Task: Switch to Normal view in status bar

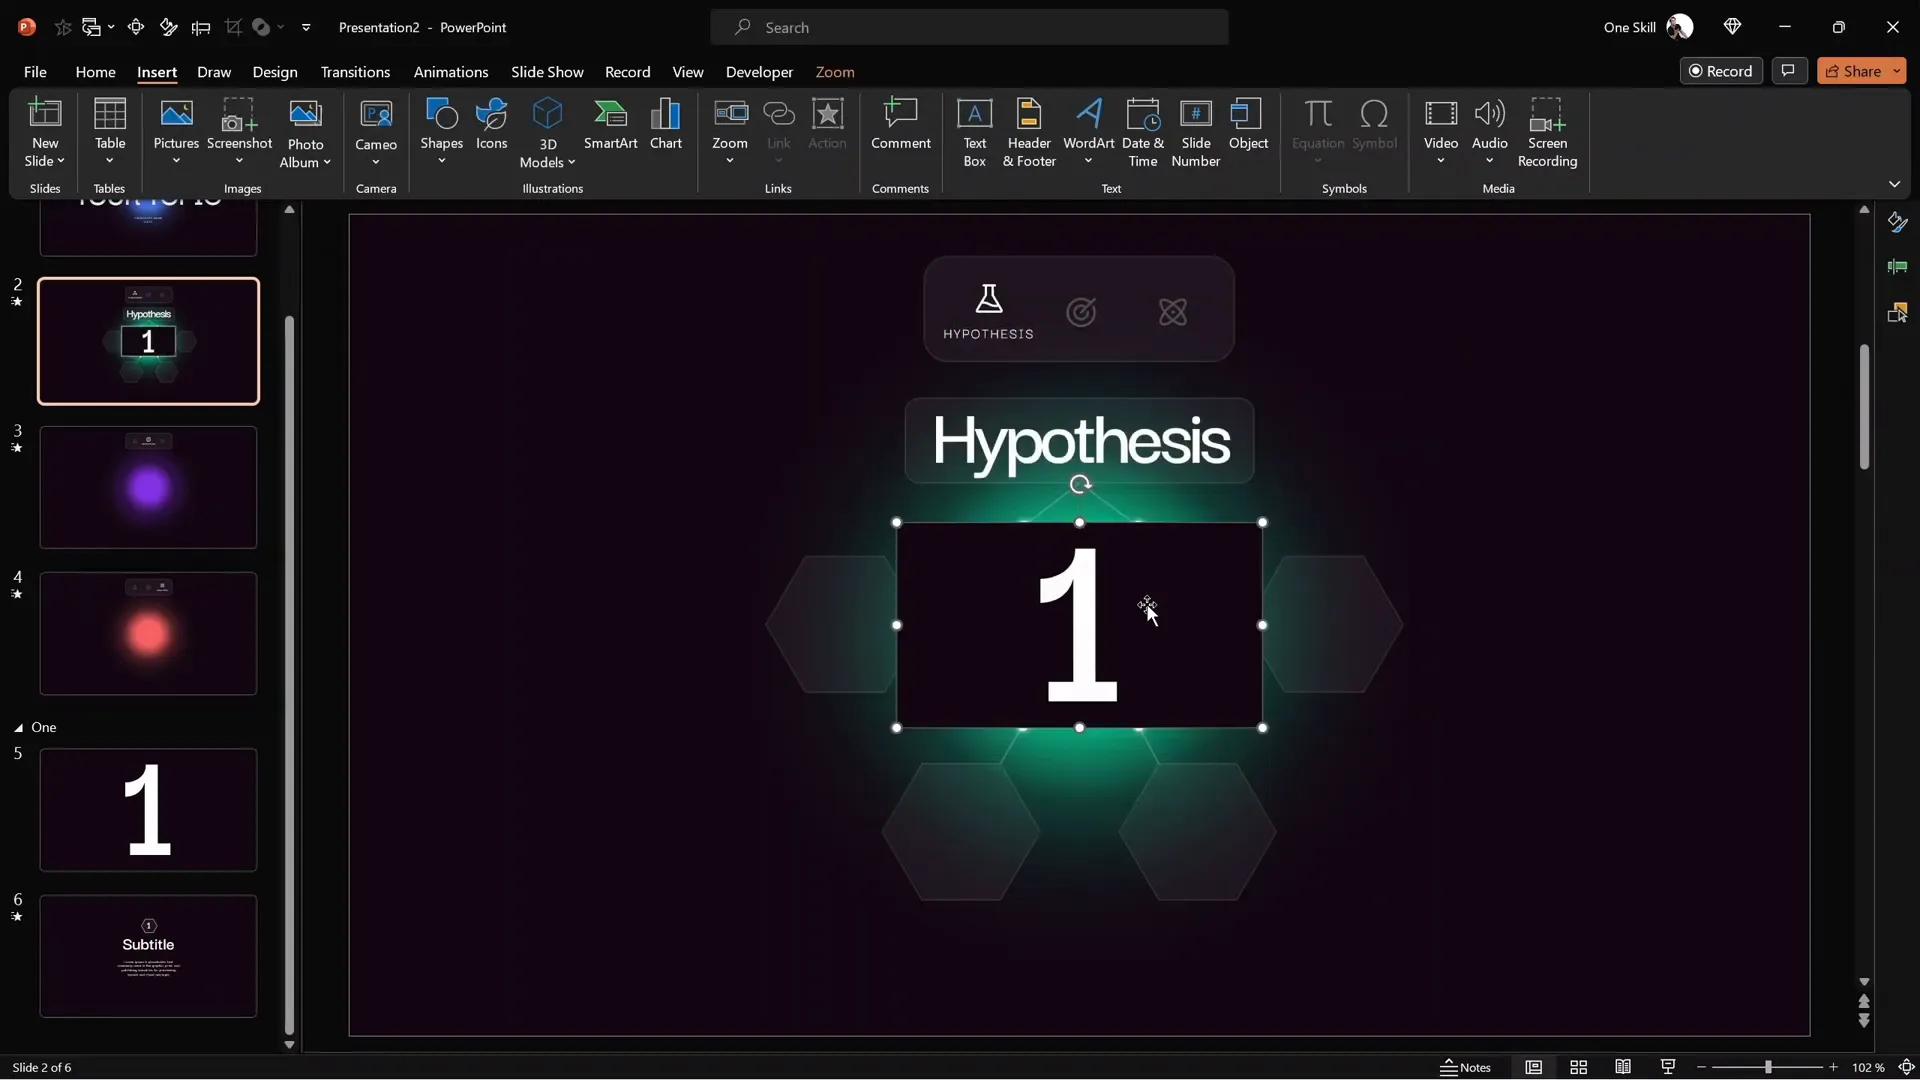Action: (1533, 1067)
